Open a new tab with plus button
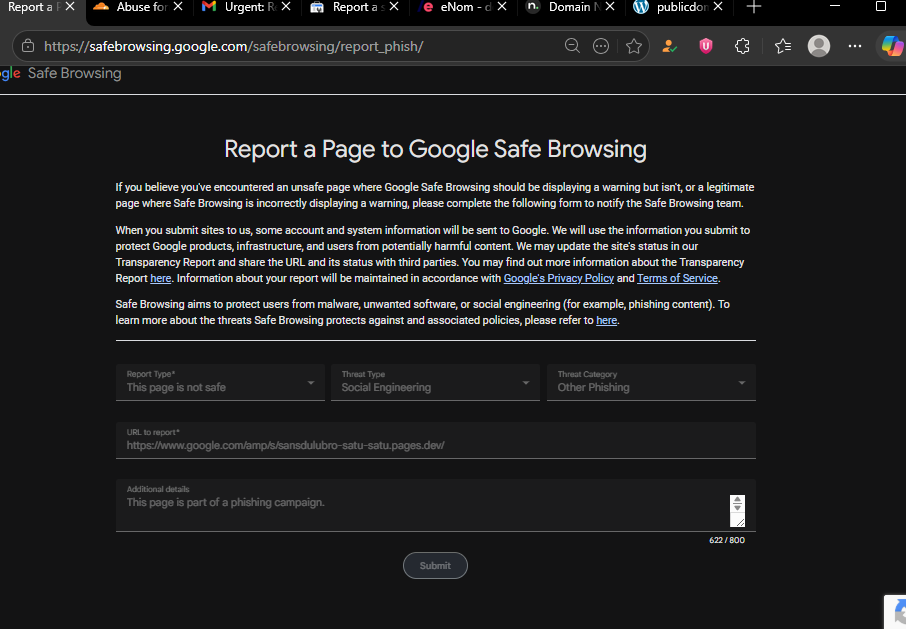906x629 pixels. 753,7
